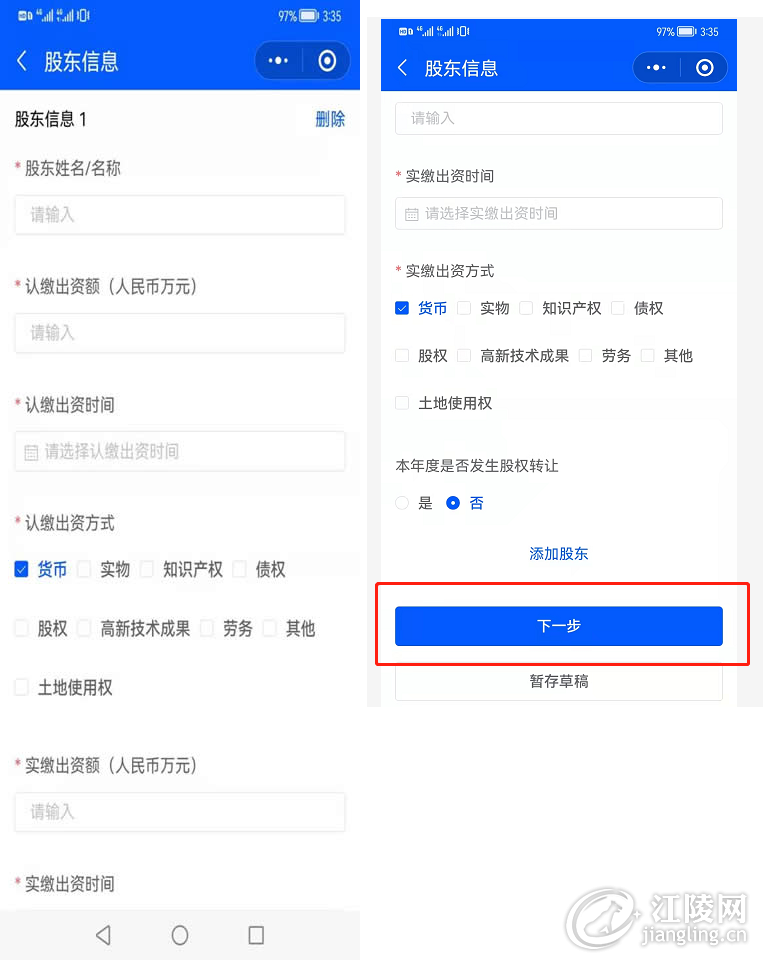This screenshot has height=960, width=763.
Task: Tap Android recent apps square icon
Action: [x=256, y=935]
